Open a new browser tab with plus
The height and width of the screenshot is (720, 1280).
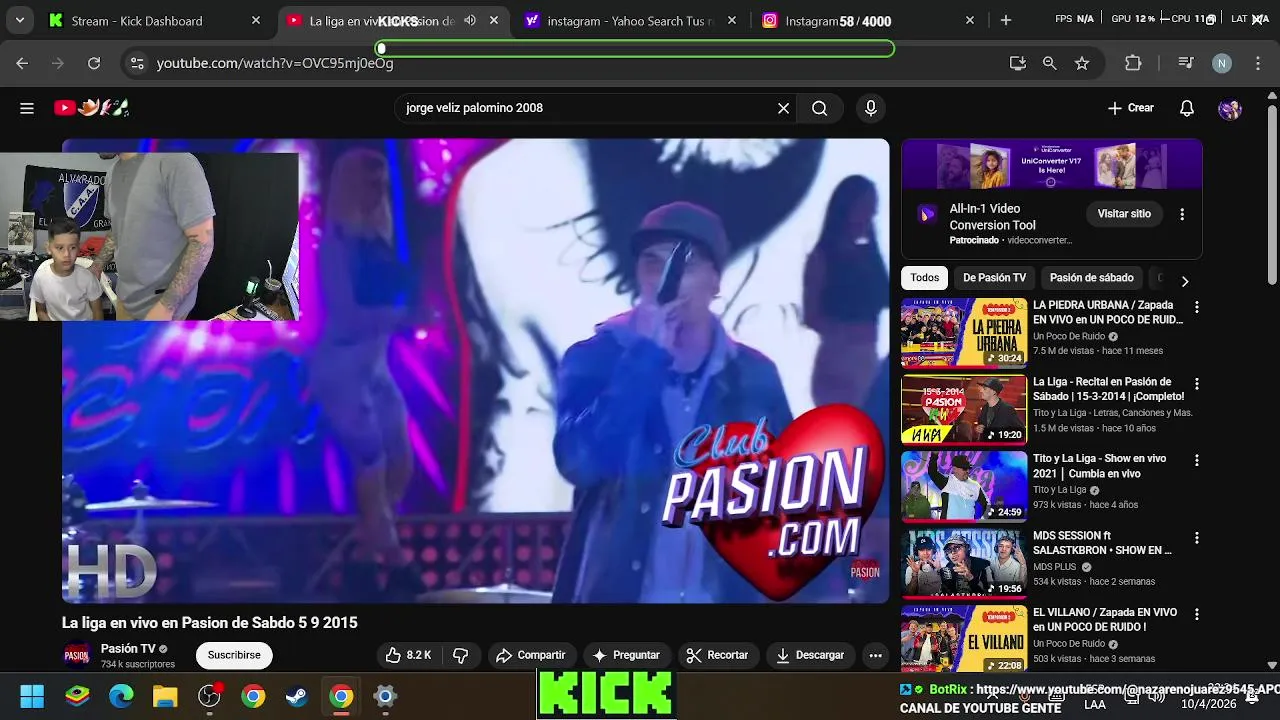click(1006, 20)
